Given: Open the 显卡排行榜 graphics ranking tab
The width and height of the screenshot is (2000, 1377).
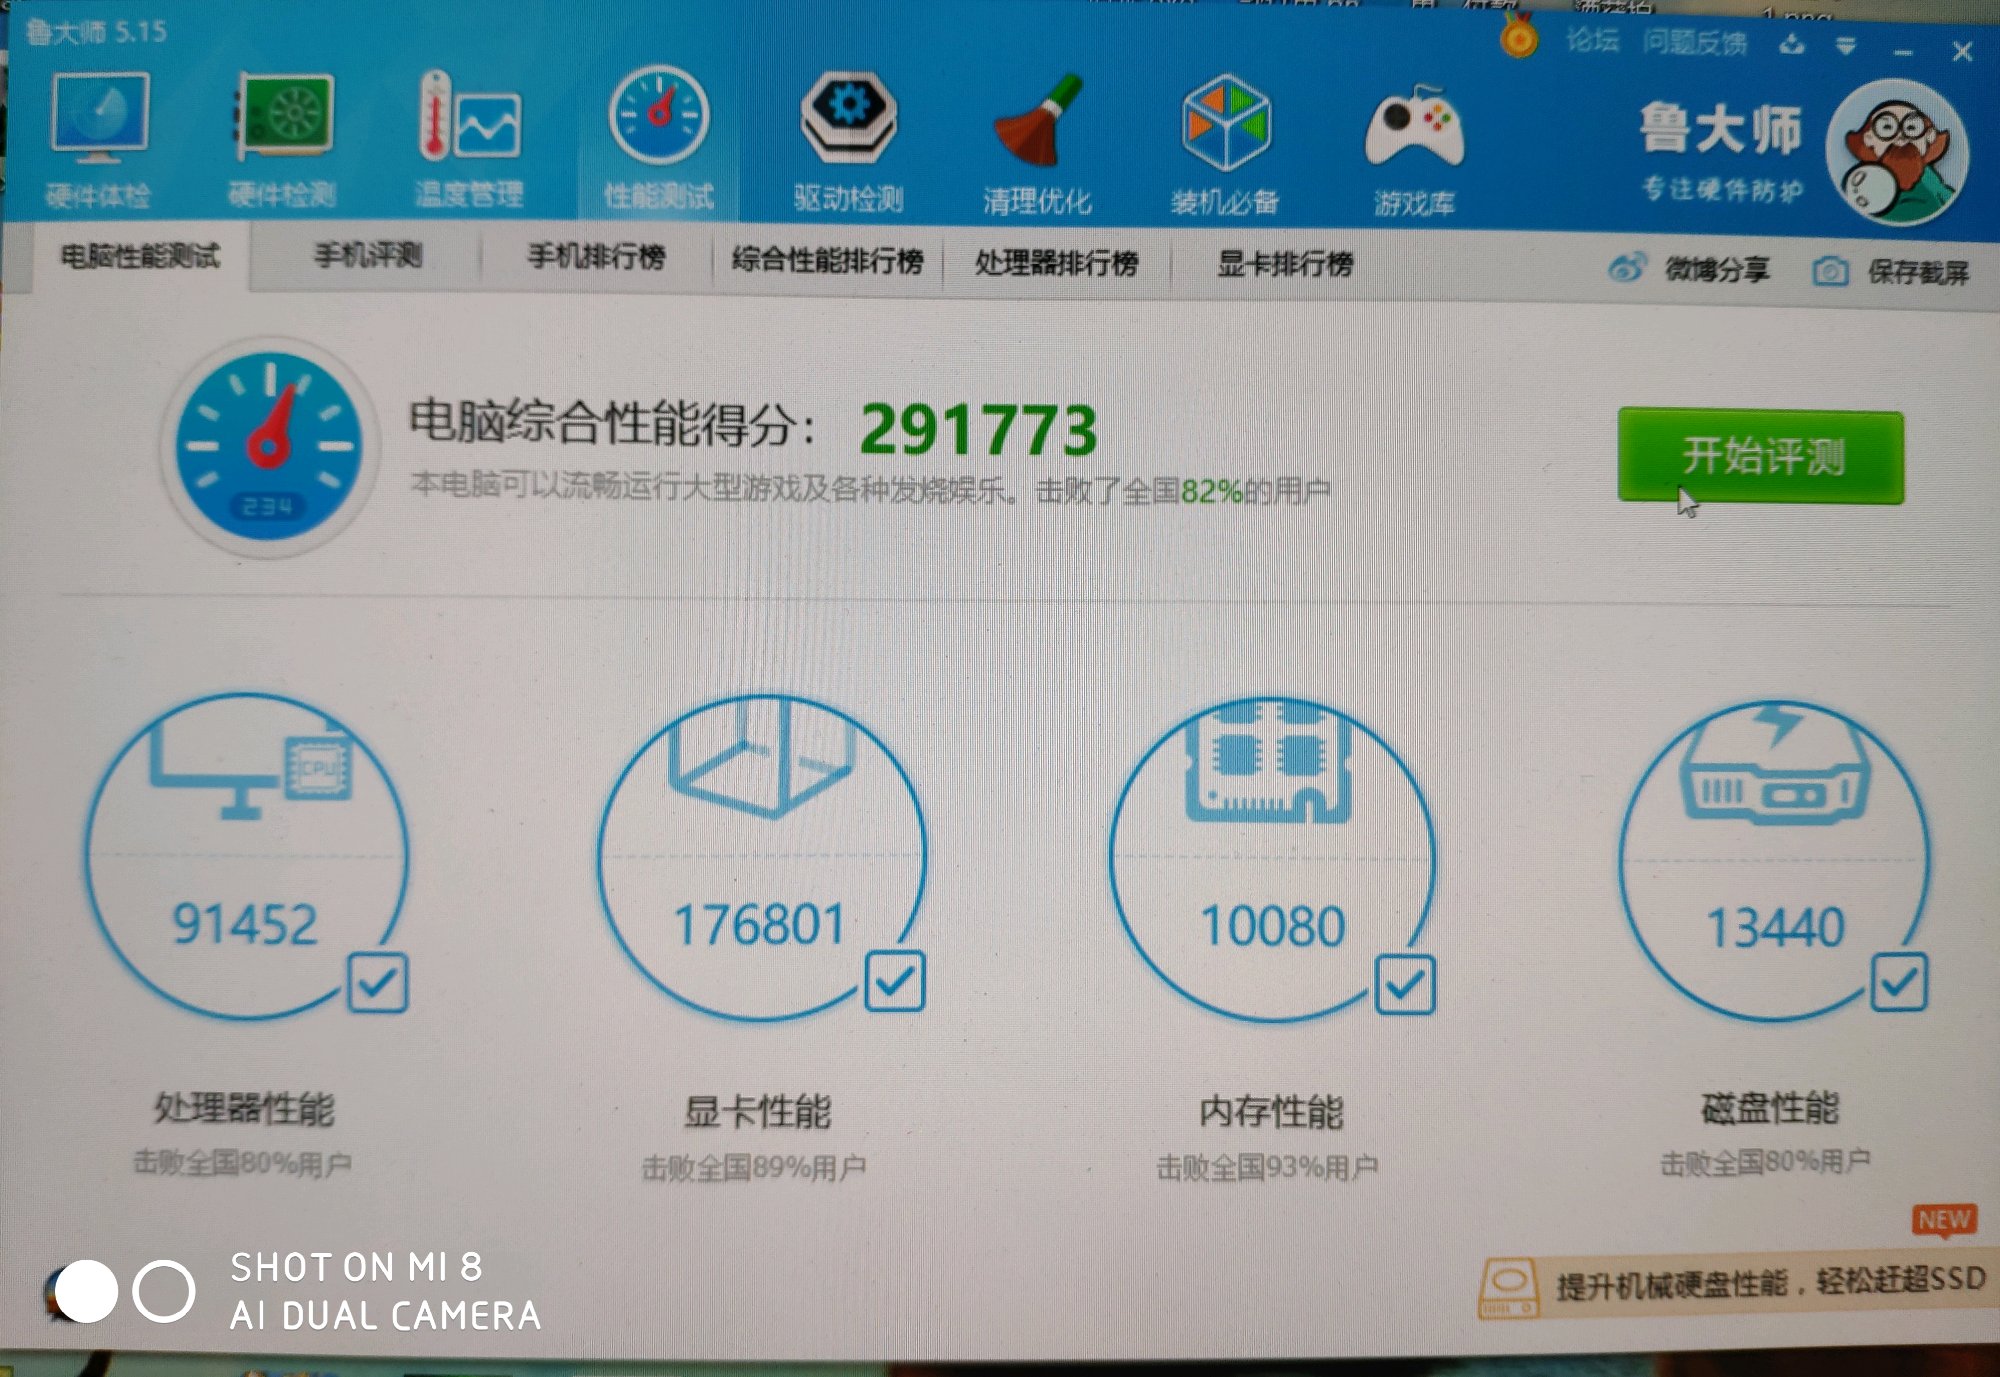Looking at the screenshot, I should (1284, 264).
